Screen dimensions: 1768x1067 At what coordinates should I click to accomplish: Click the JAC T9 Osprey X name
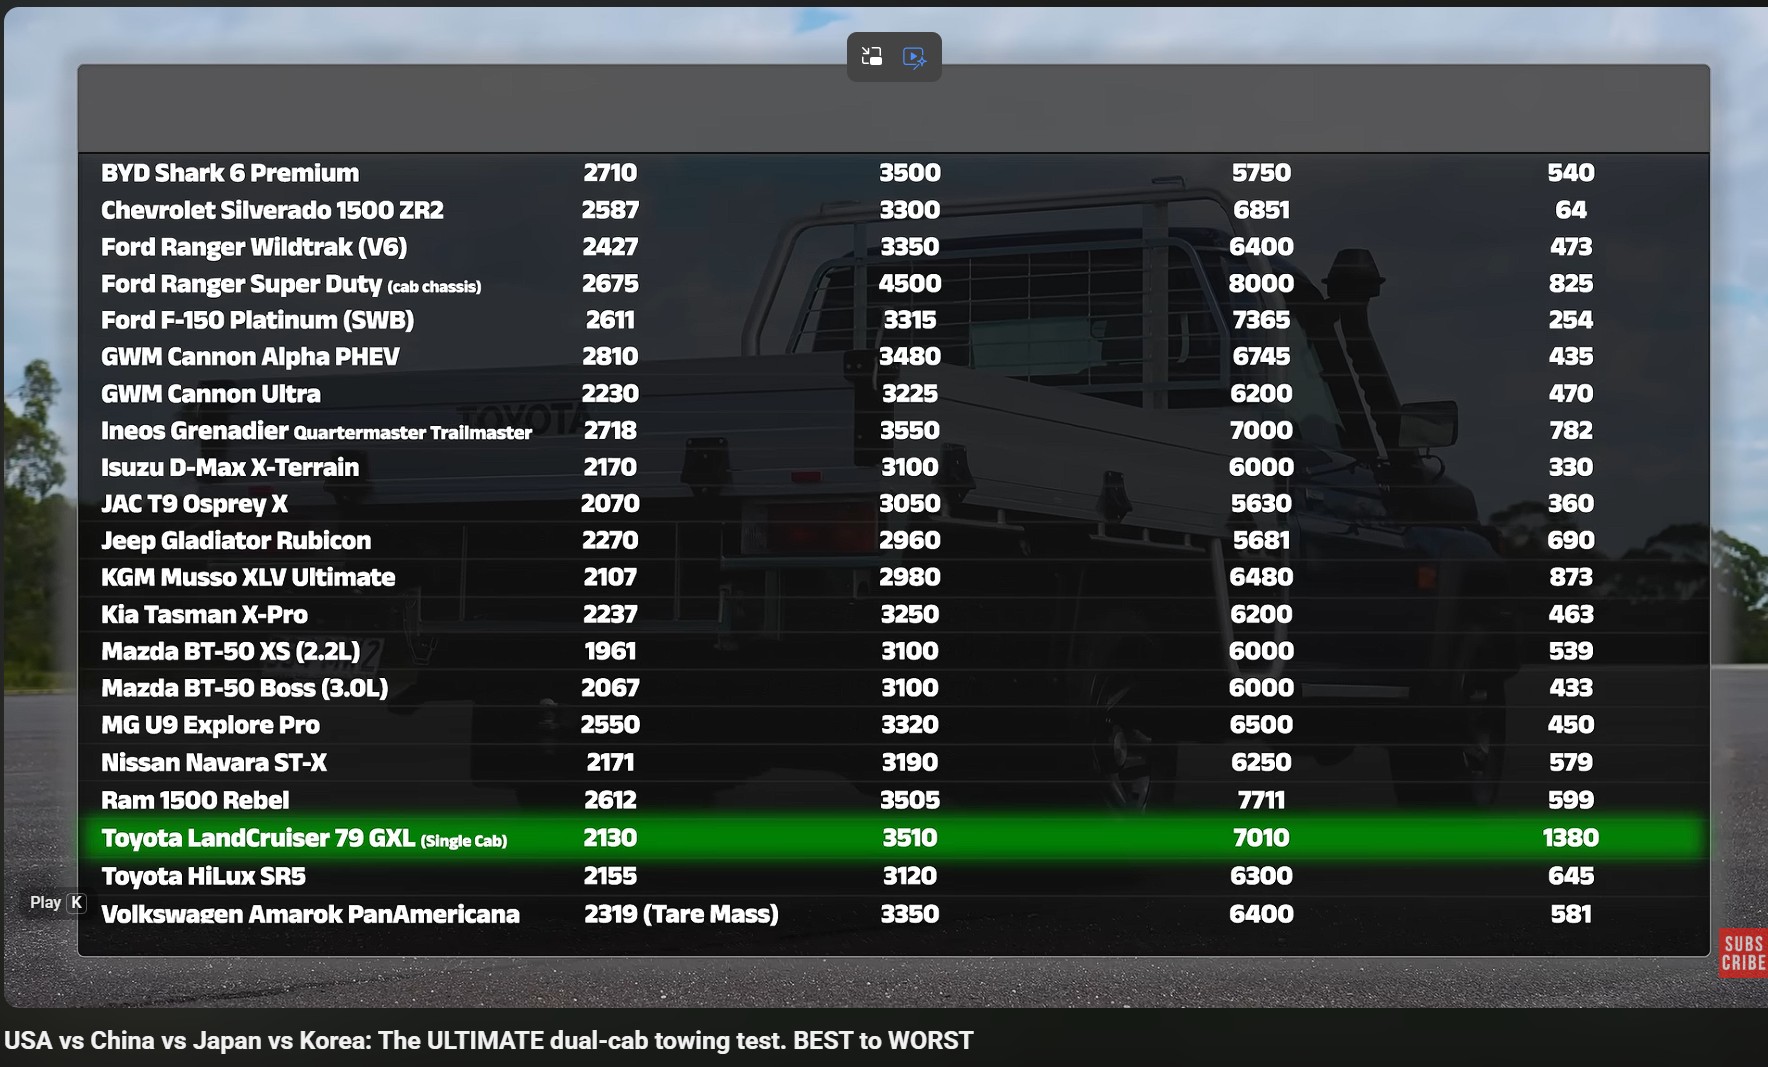click(194, 504)
